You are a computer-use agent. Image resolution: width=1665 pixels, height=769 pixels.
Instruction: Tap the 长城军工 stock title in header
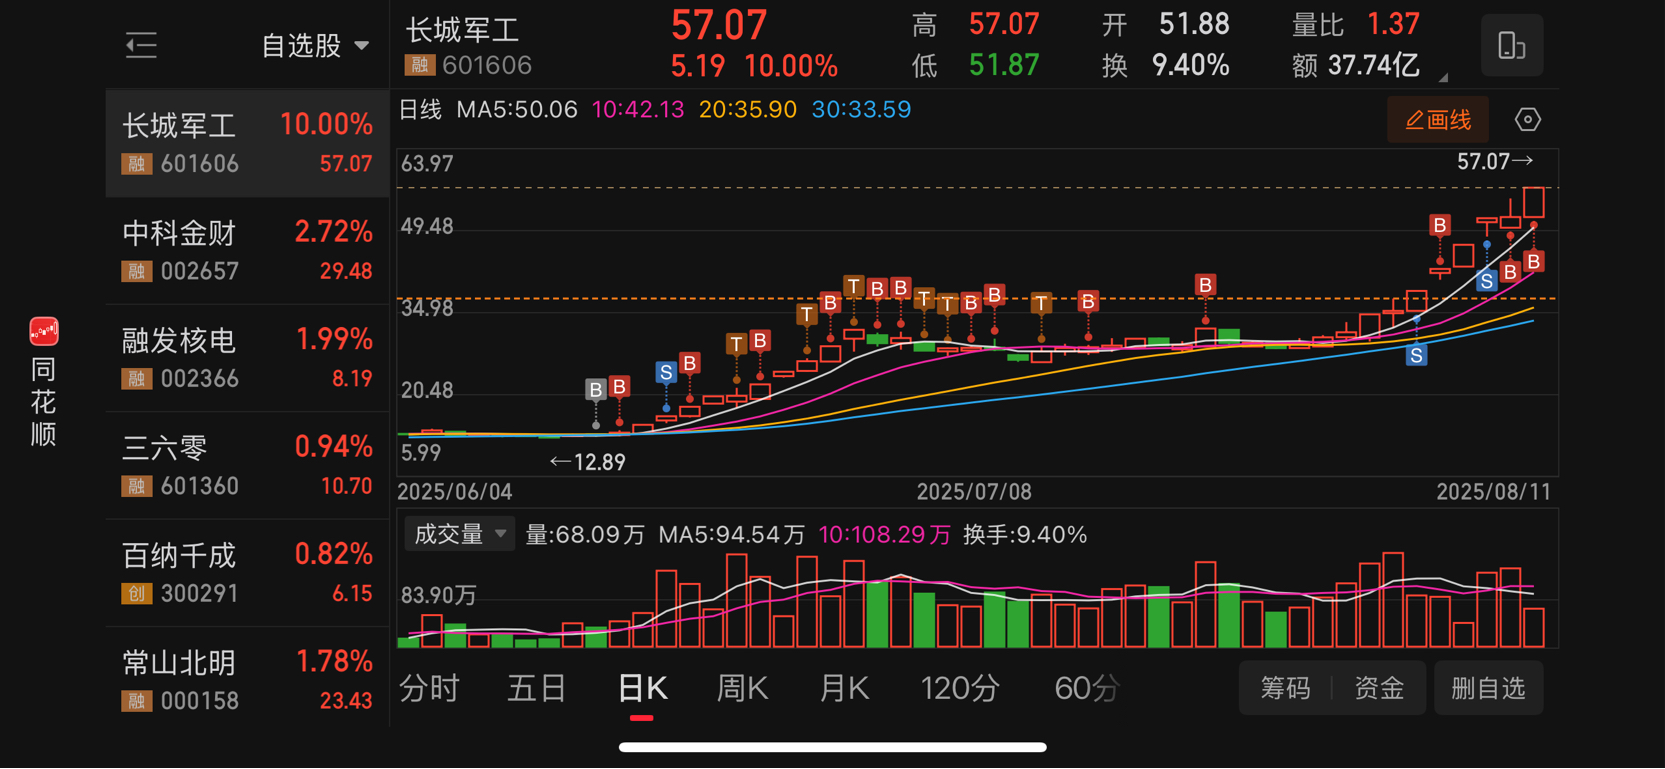tap(462, 30)
